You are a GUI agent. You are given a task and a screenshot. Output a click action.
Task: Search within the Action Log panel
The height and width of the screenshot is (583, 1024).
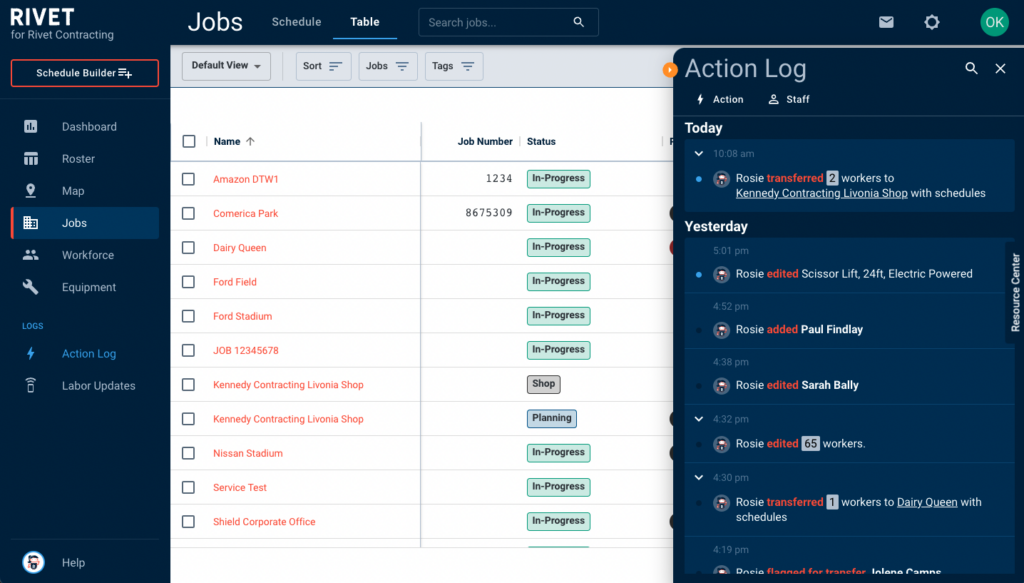(971, 69)
